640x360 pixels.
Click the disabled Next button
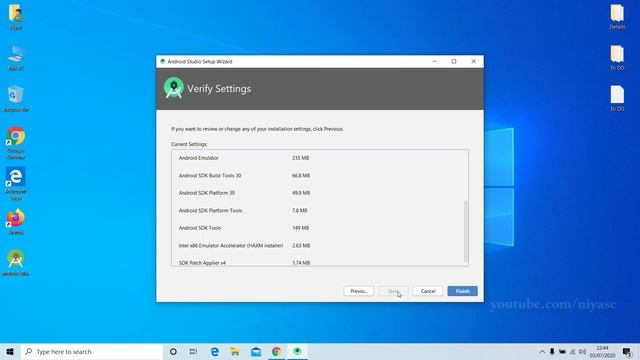click(x=393, y=291)
